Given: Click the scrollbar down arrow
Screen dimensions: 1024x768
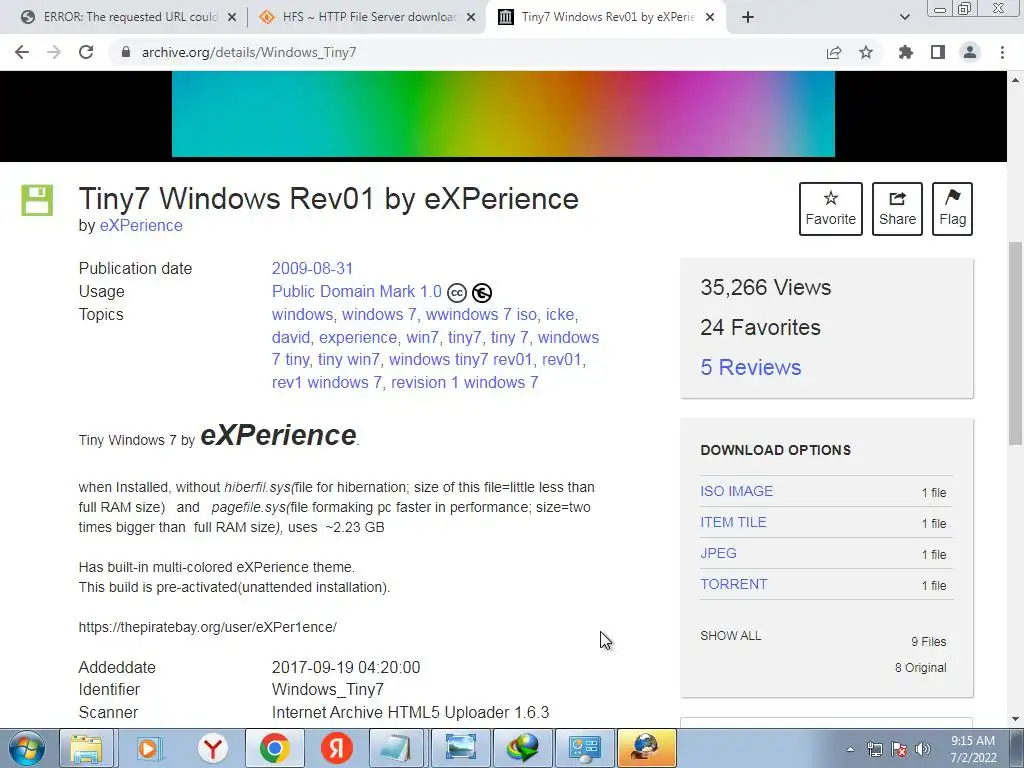Looking at the screenshot, I should pos(1016,719).
